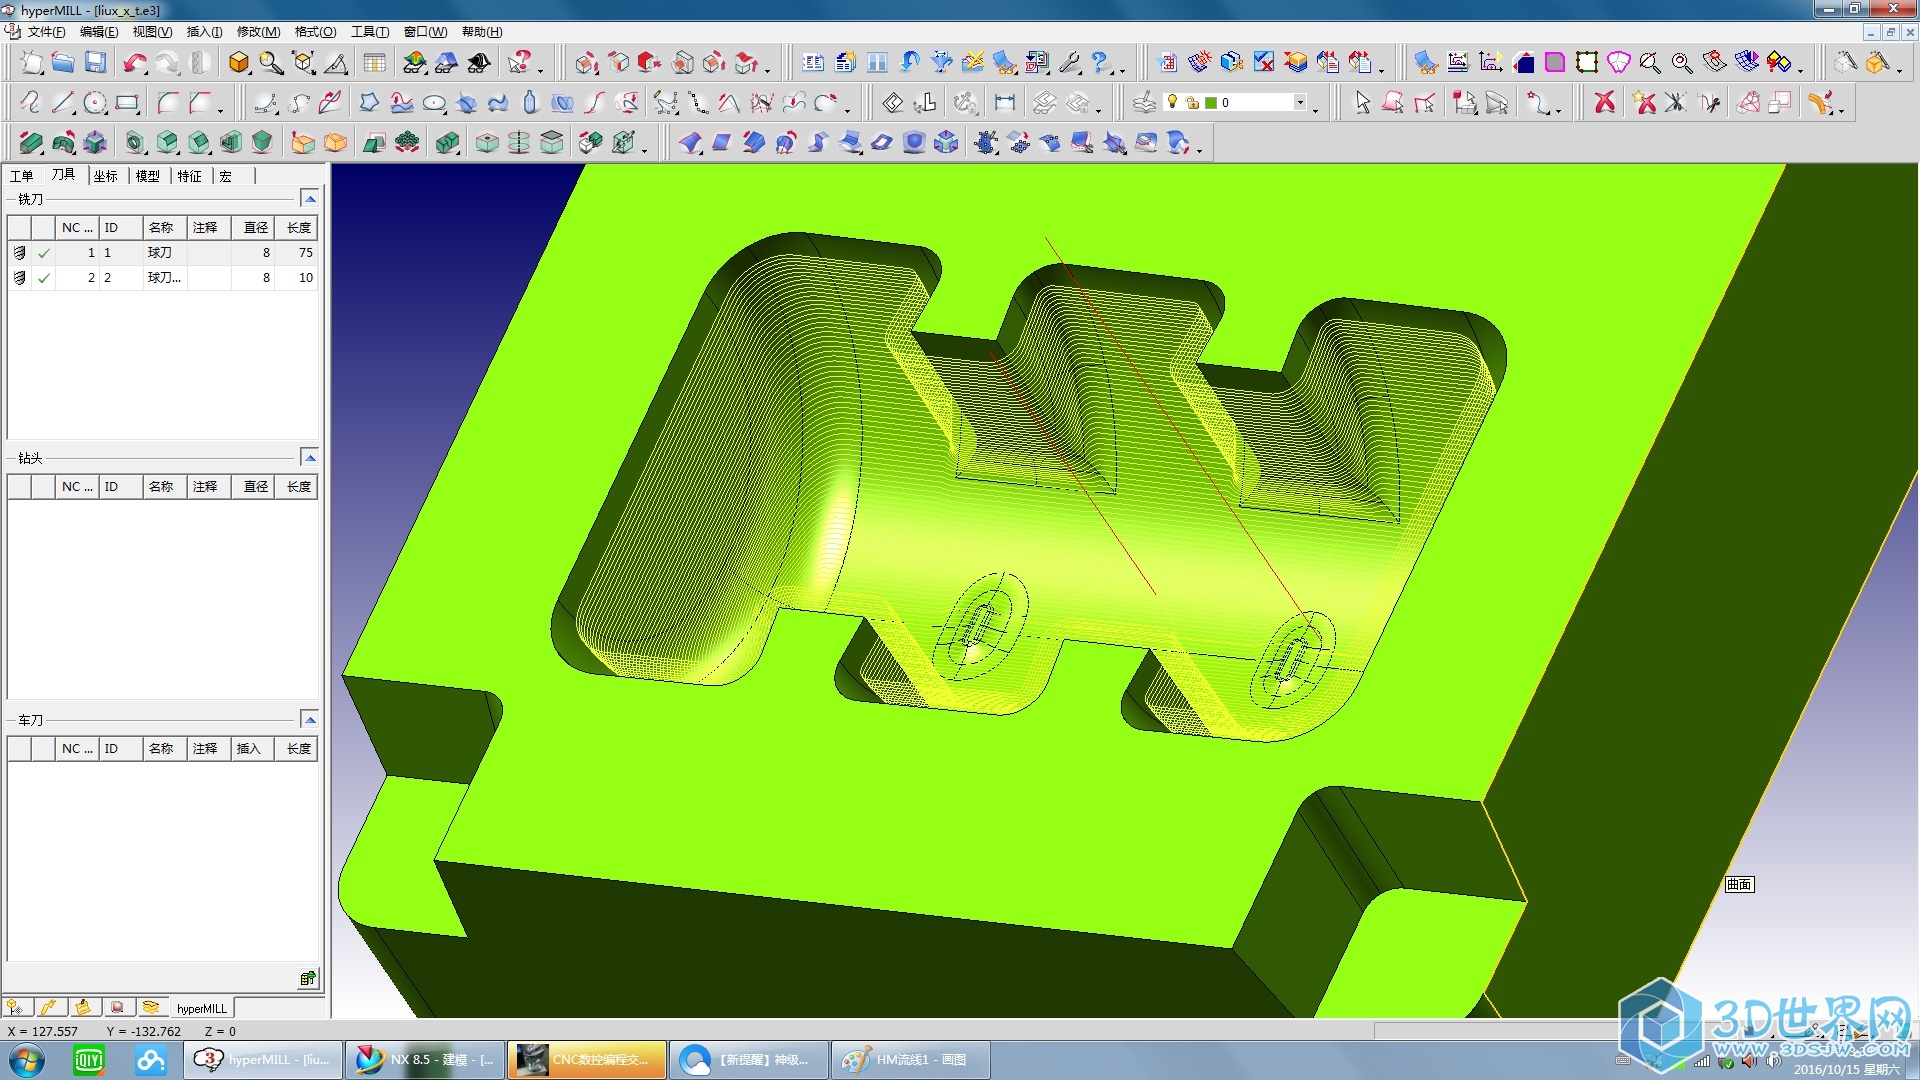Click the tool database icon in panel corner

click(308, 979)
